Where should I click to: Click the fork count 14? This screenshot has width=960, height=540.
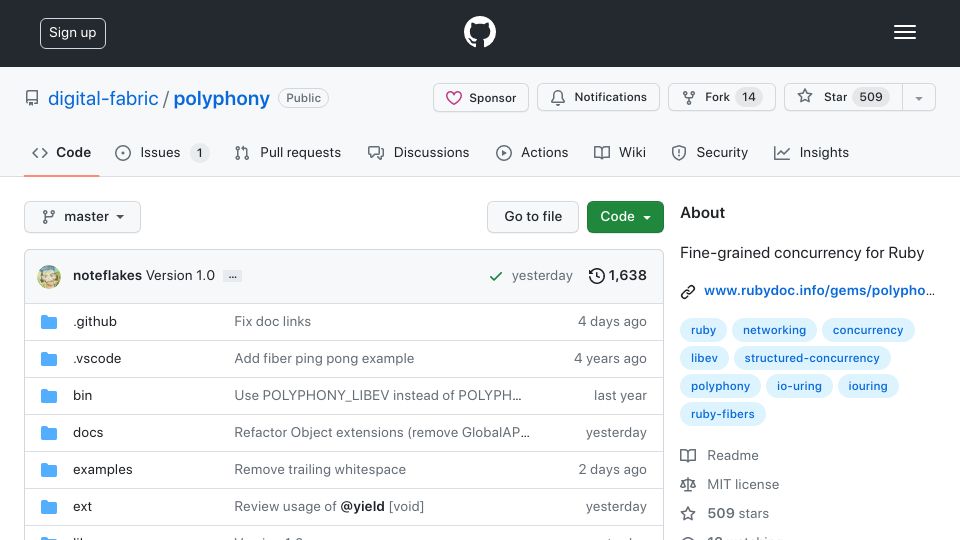click(x=749, y=97)
